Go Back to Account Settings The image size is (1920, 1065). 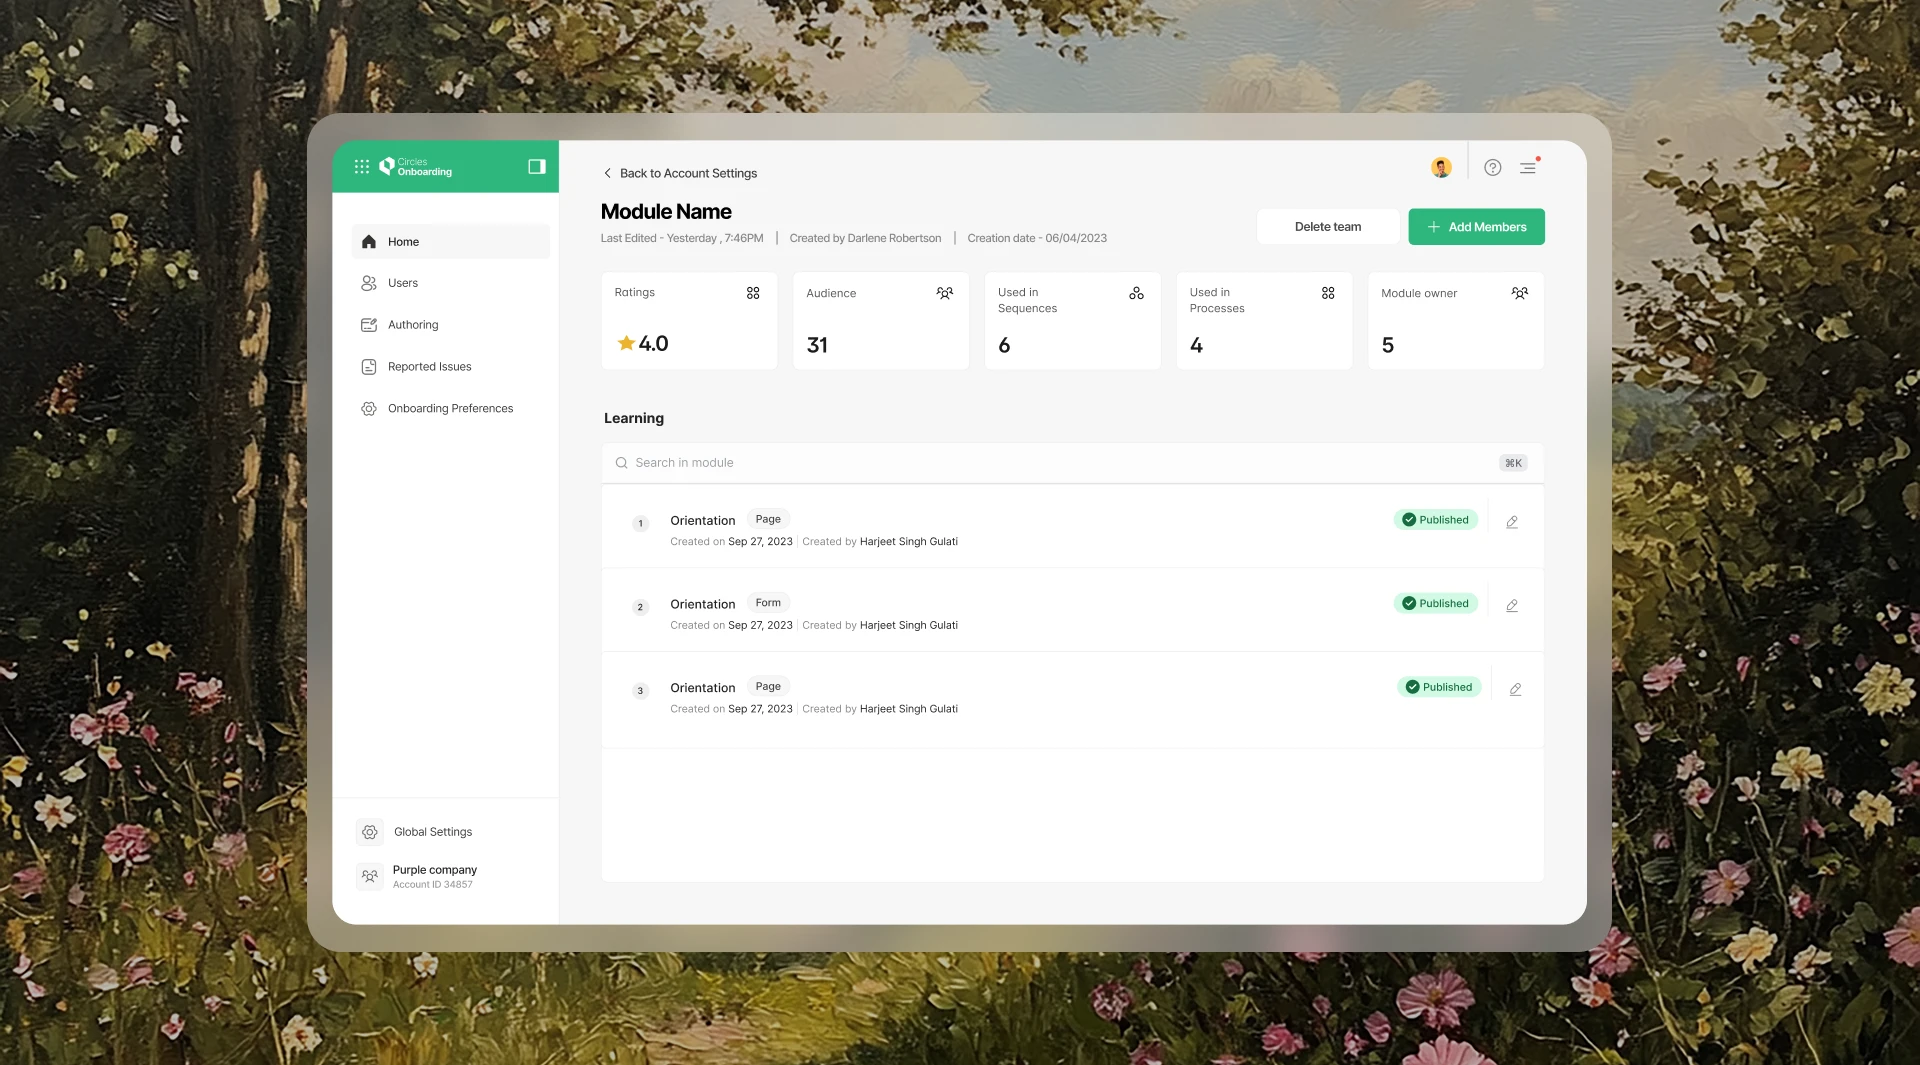click(x=688, y=173)
